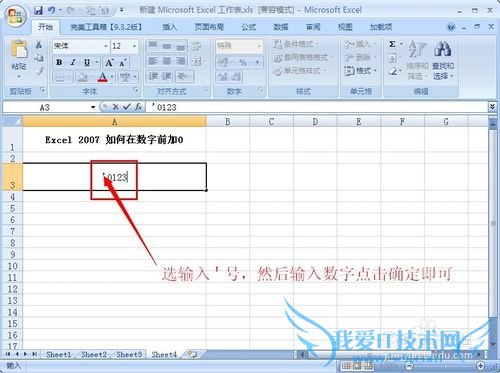This screenshot has height=373, width=500.
Task: Apply the comma thousands separator style
Action: [x=257, y=62]
